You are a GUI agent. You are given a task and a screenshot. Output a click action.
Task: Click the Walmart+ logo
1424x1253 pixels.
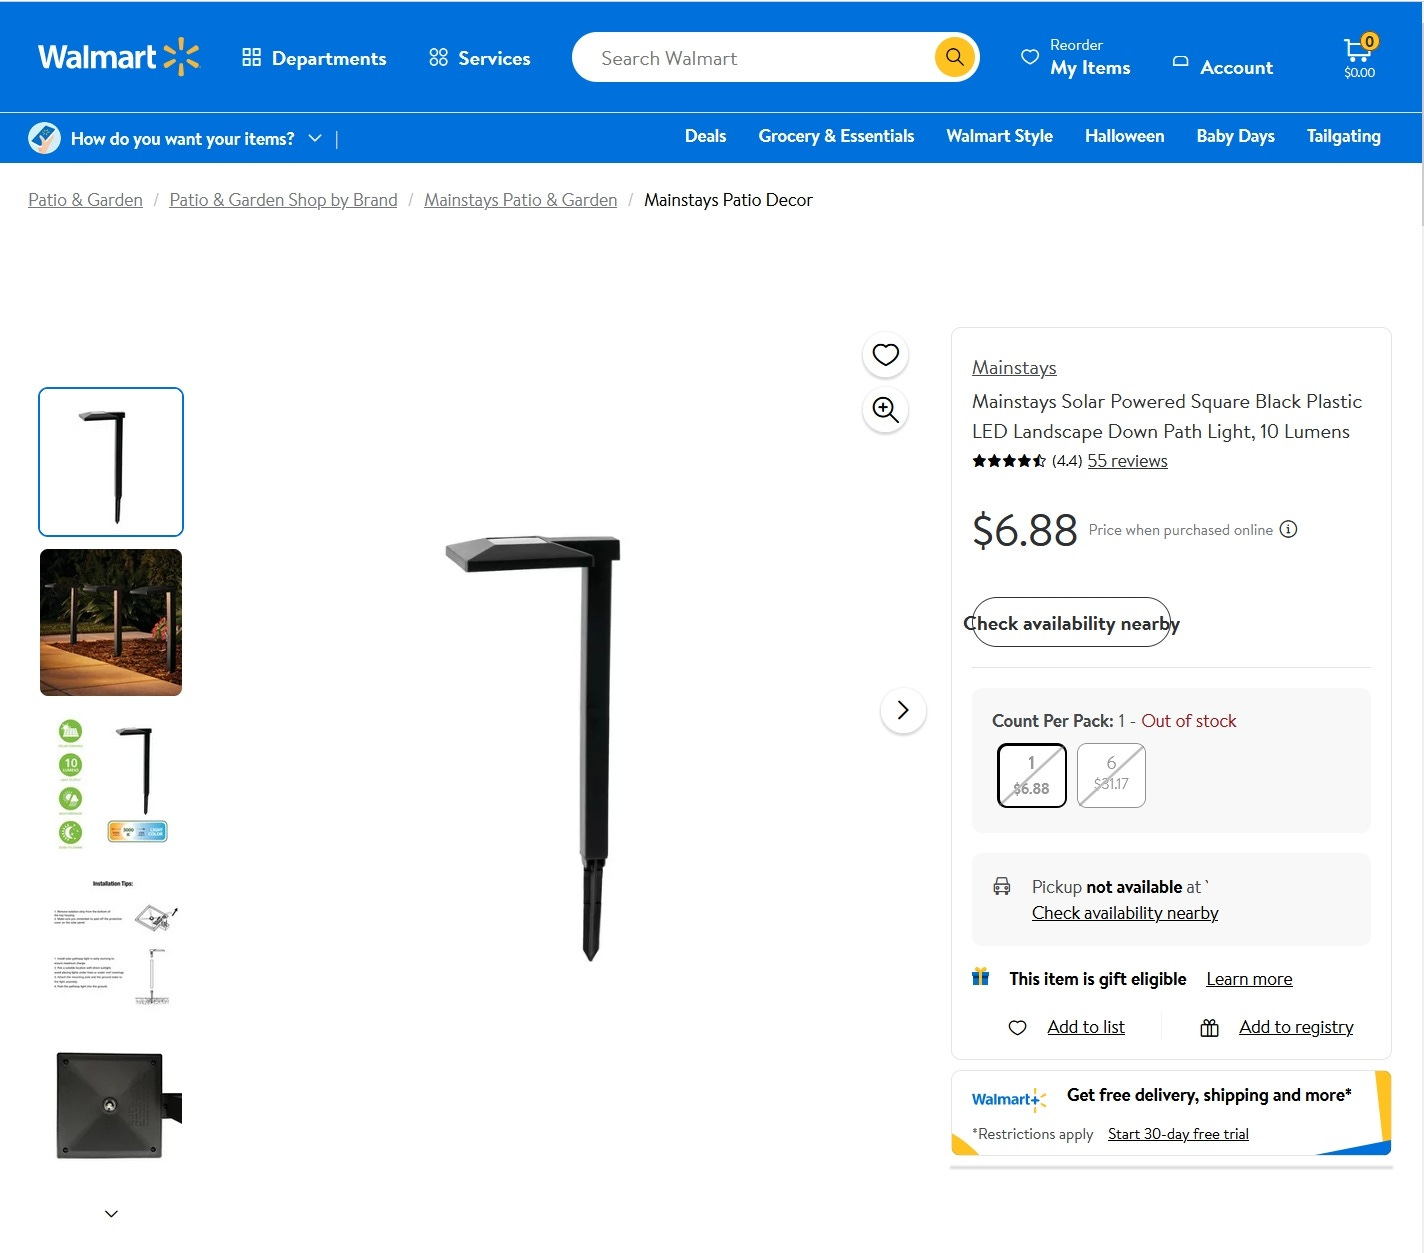pyautogui.click(x=1009, y=1099)
